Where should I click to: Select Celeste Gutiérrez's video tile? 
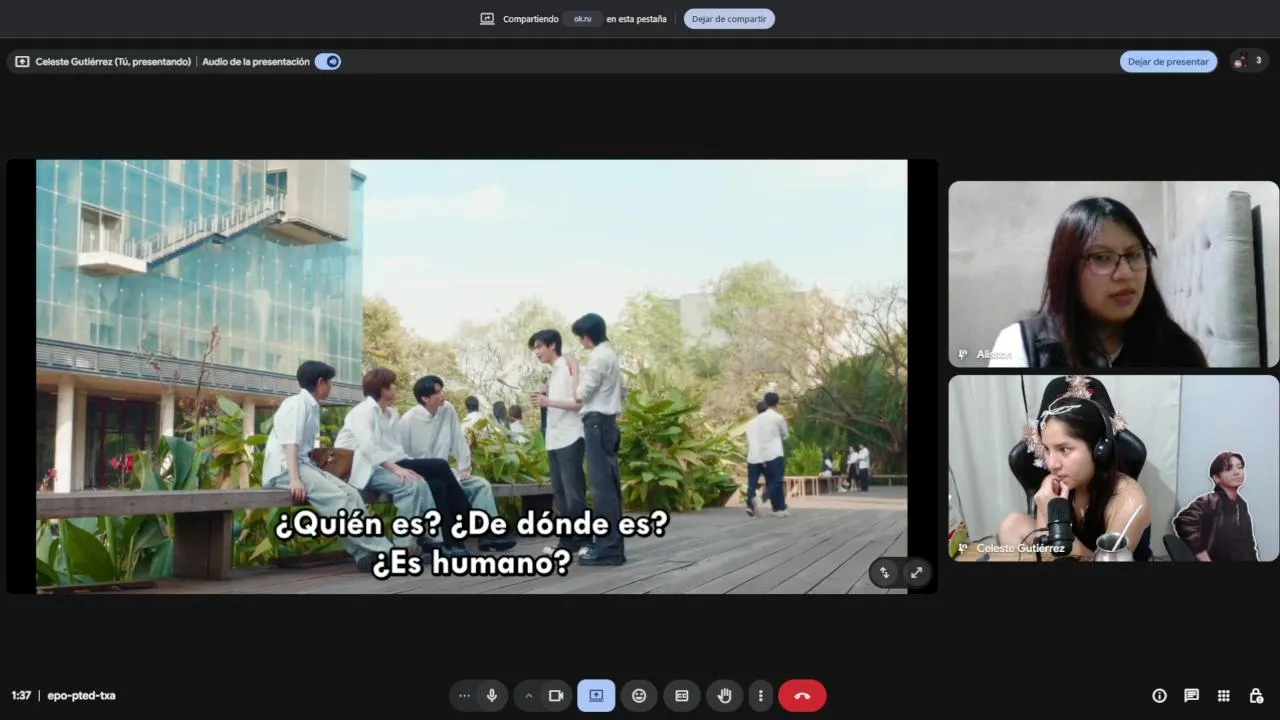point(1113,468)
